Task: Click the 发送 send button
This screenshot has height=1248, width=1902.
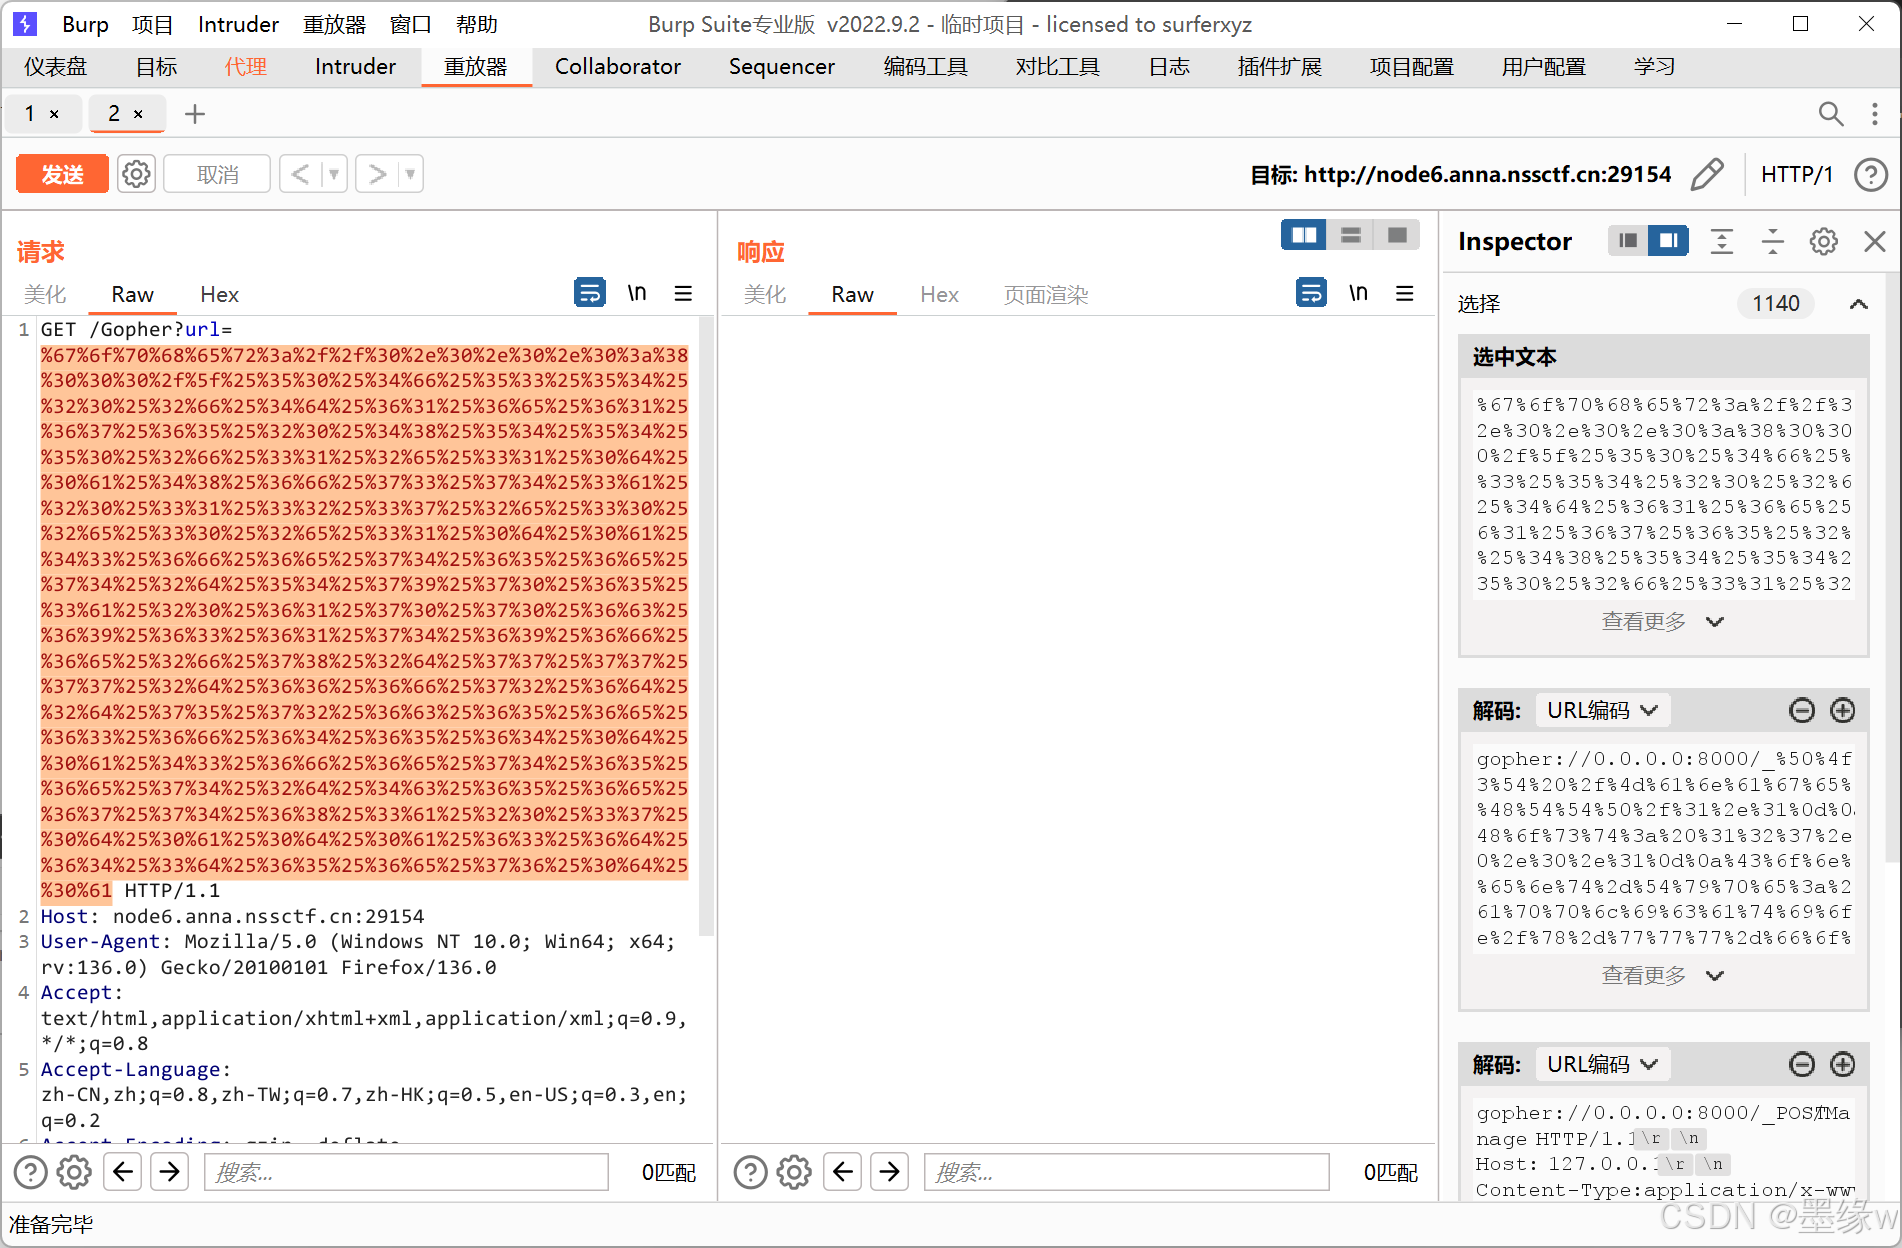Action: click(x=62, y=174)
